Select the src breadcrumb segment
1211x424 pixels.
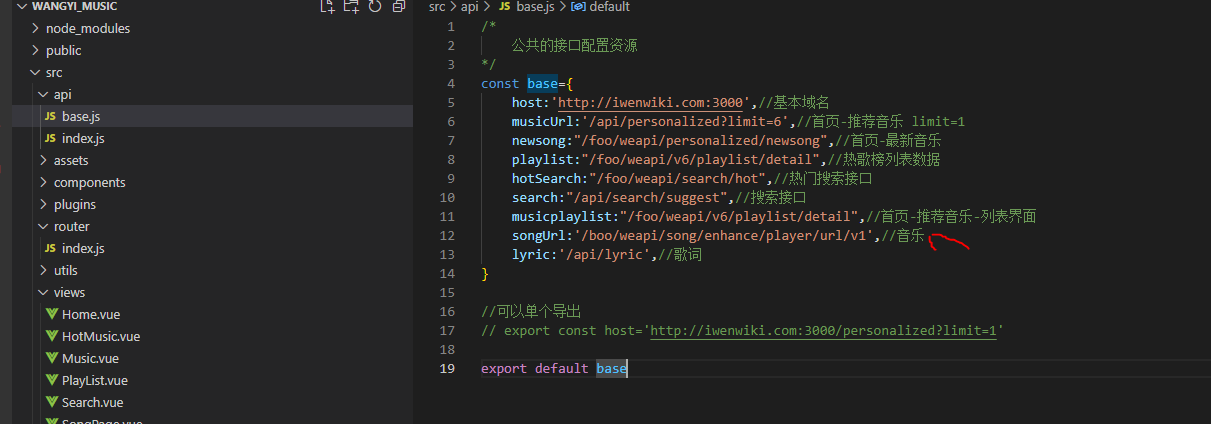[x=437, y=7]
